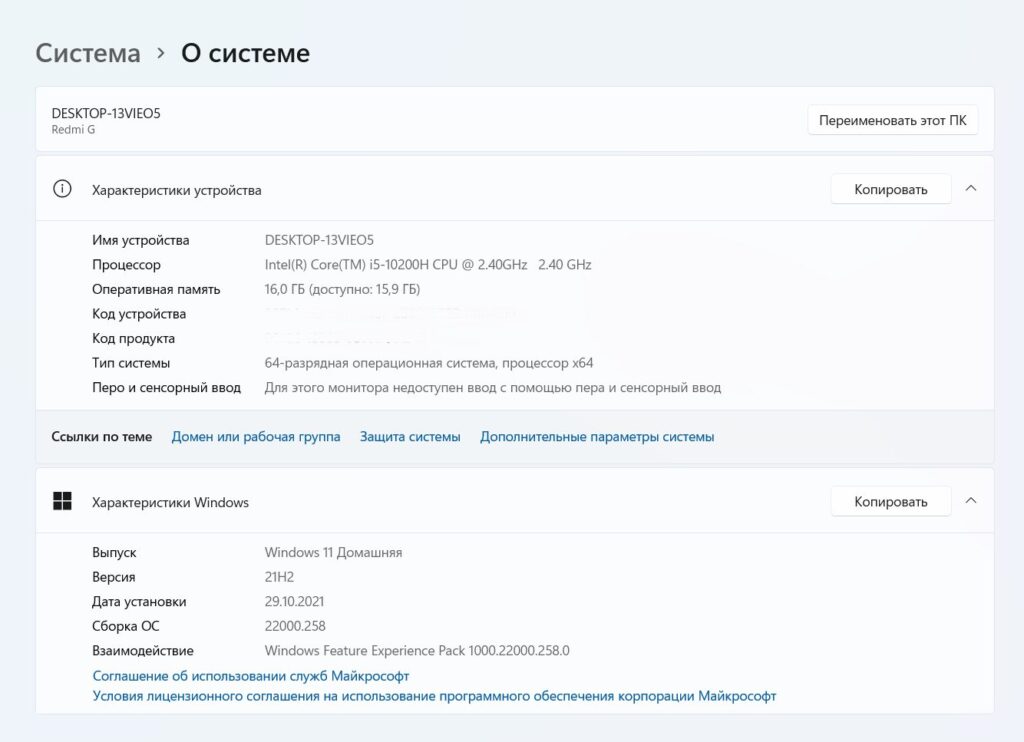Open Защита системы link
The image size is (1024, 742).
pyautogui.click(x=410, y=436)
